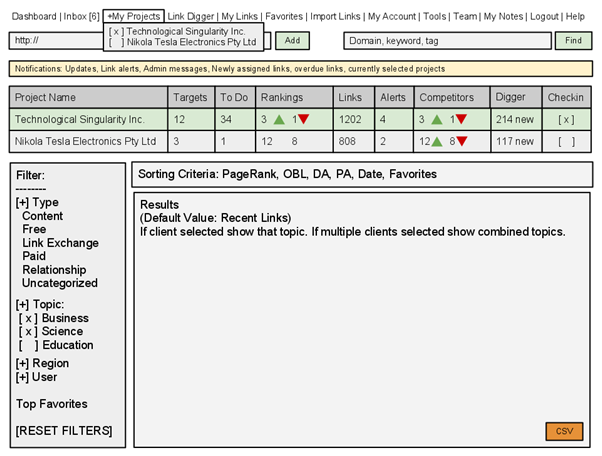The image size is (602, 456).
Task: Open My Links page
Action: pyautogui.click(x=240, y=17)
